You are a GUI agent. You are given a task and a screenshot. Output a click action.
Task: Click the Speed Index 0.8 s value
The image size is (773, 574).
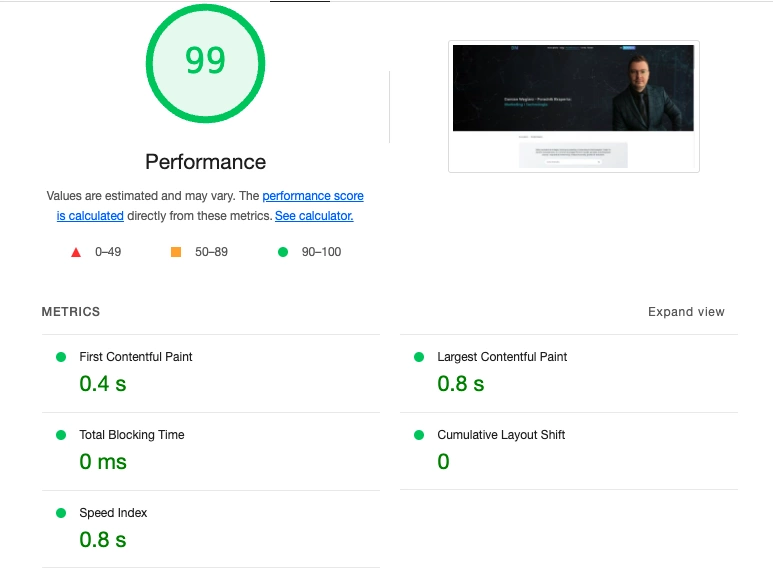pyautogui.click(x=103, y=540)
